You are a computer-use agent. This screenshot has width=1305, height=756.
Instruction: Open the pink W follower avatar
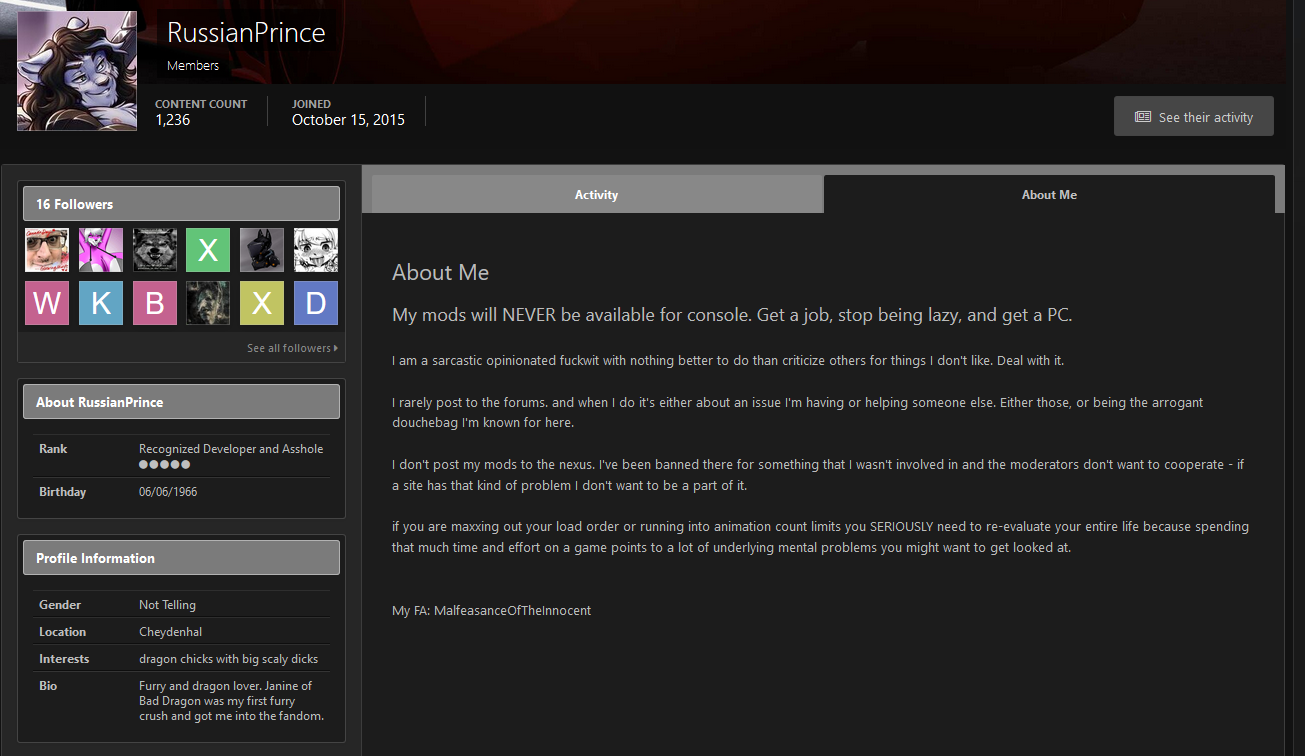(47, 303)
